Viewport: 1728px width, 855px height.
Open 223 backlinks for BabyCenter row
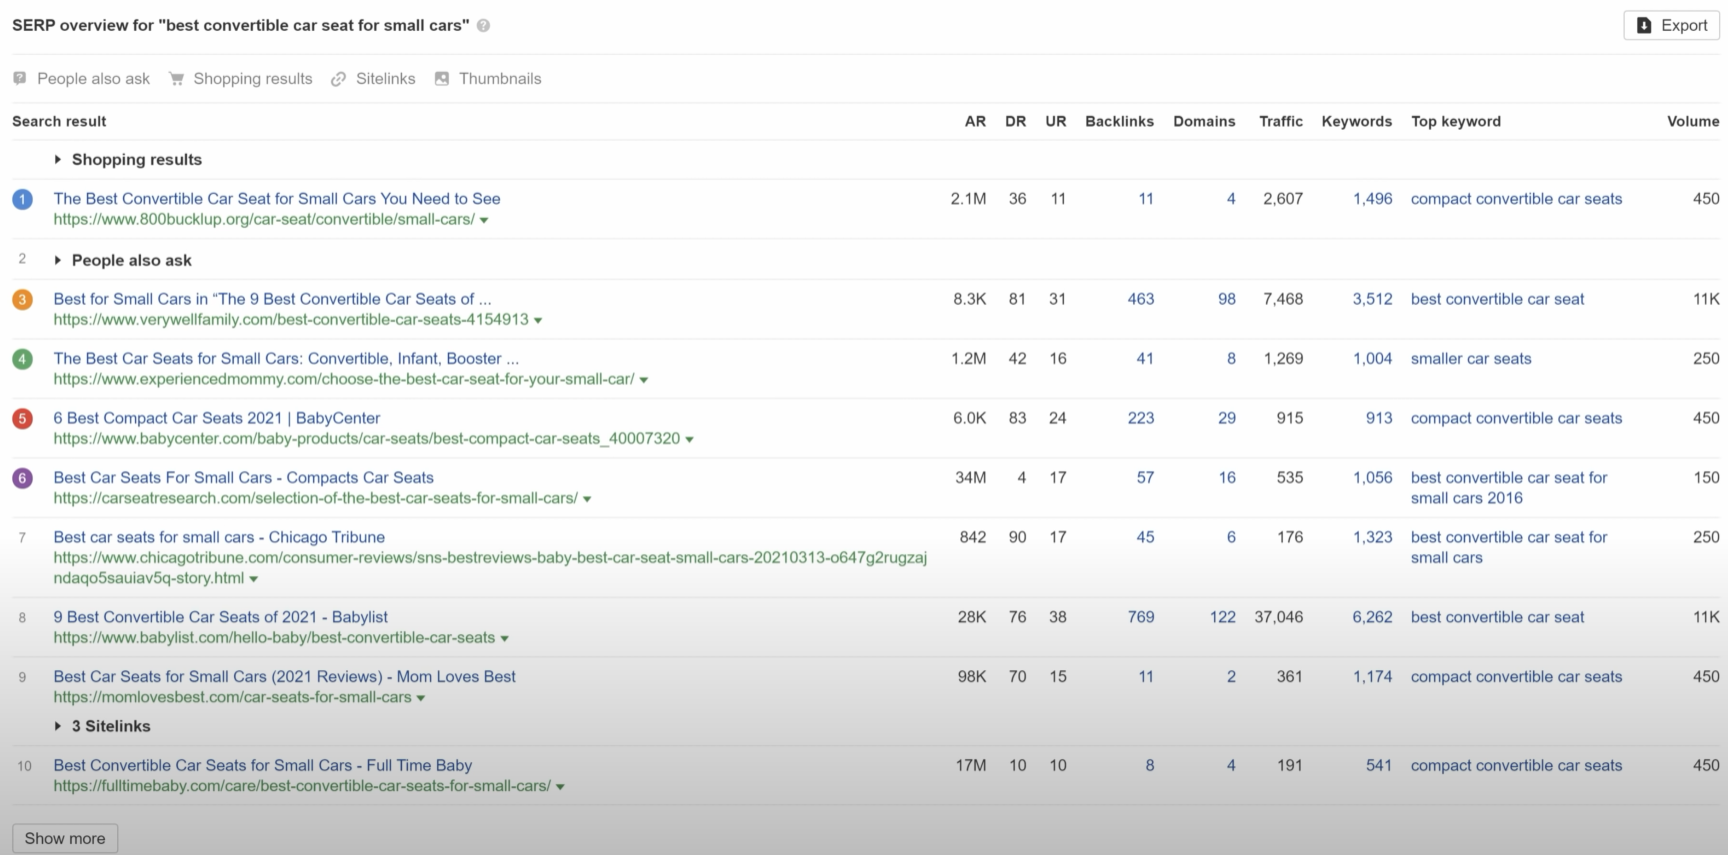1141,418
